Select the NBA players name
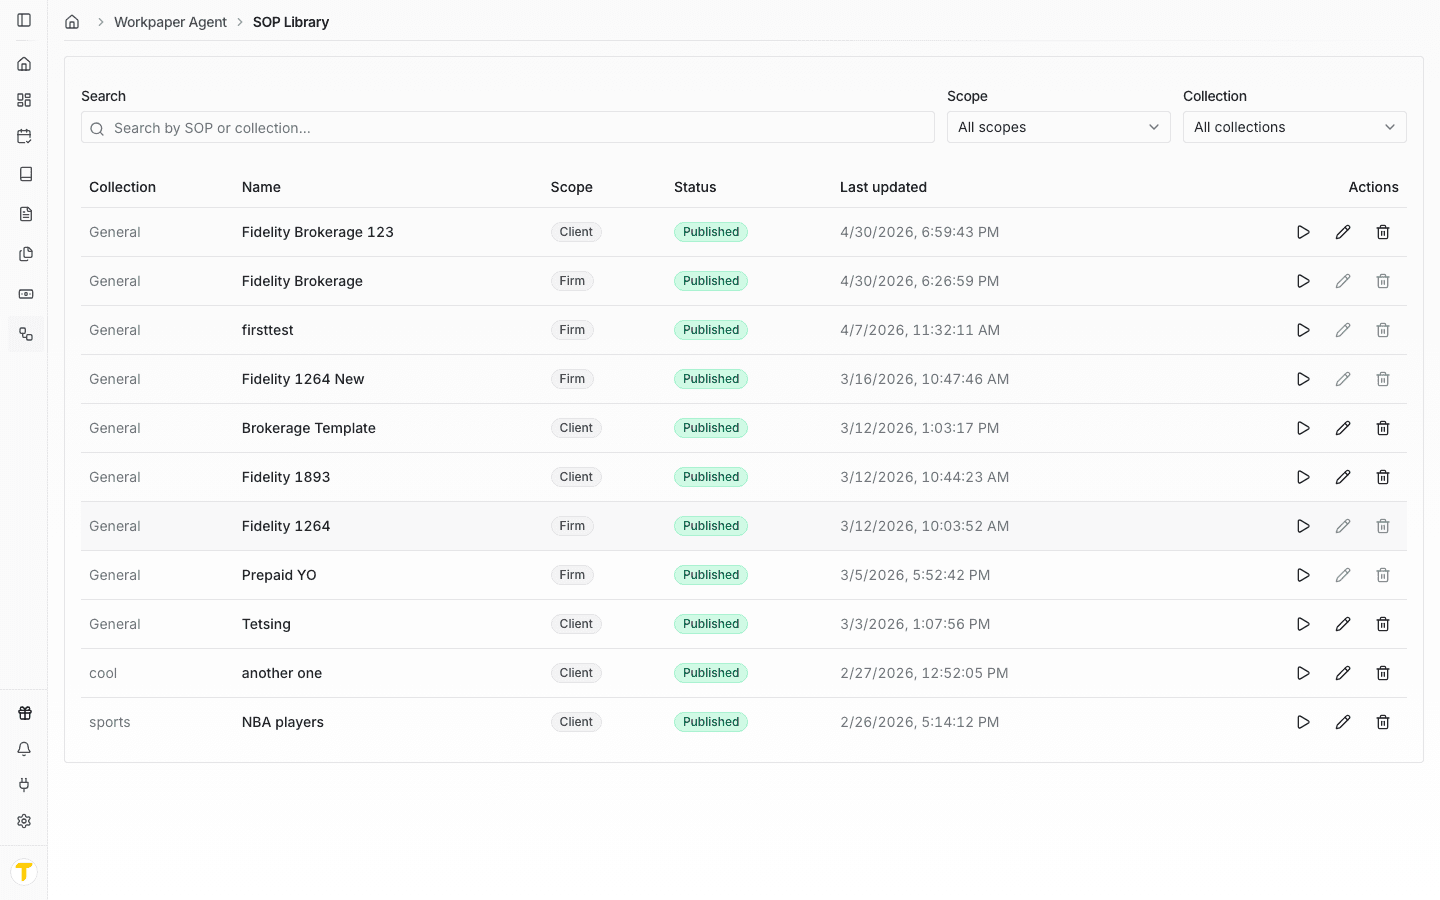The height and width of the screenshot is (900, 1440). pos(283,722)
